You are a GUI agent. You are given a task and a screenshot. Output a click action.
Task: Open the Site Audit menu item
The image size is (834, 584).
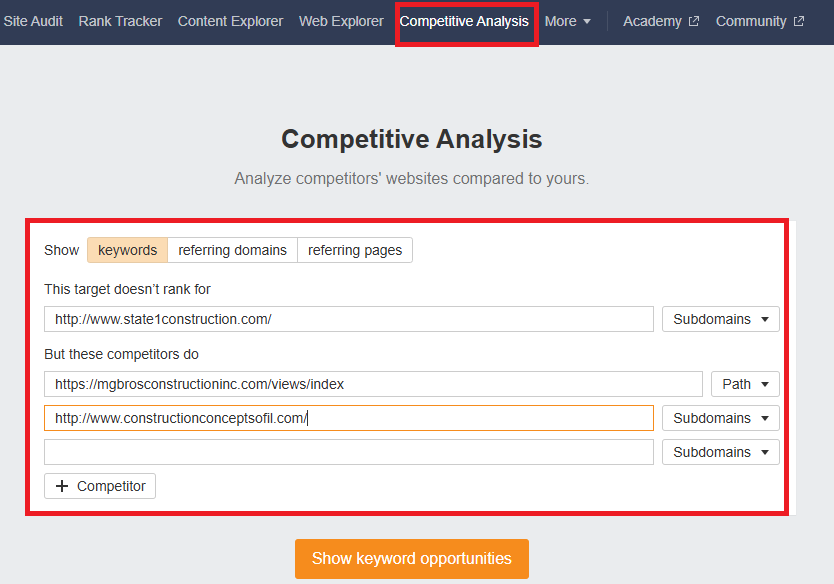pyautogui.click(x=32, y=21)
